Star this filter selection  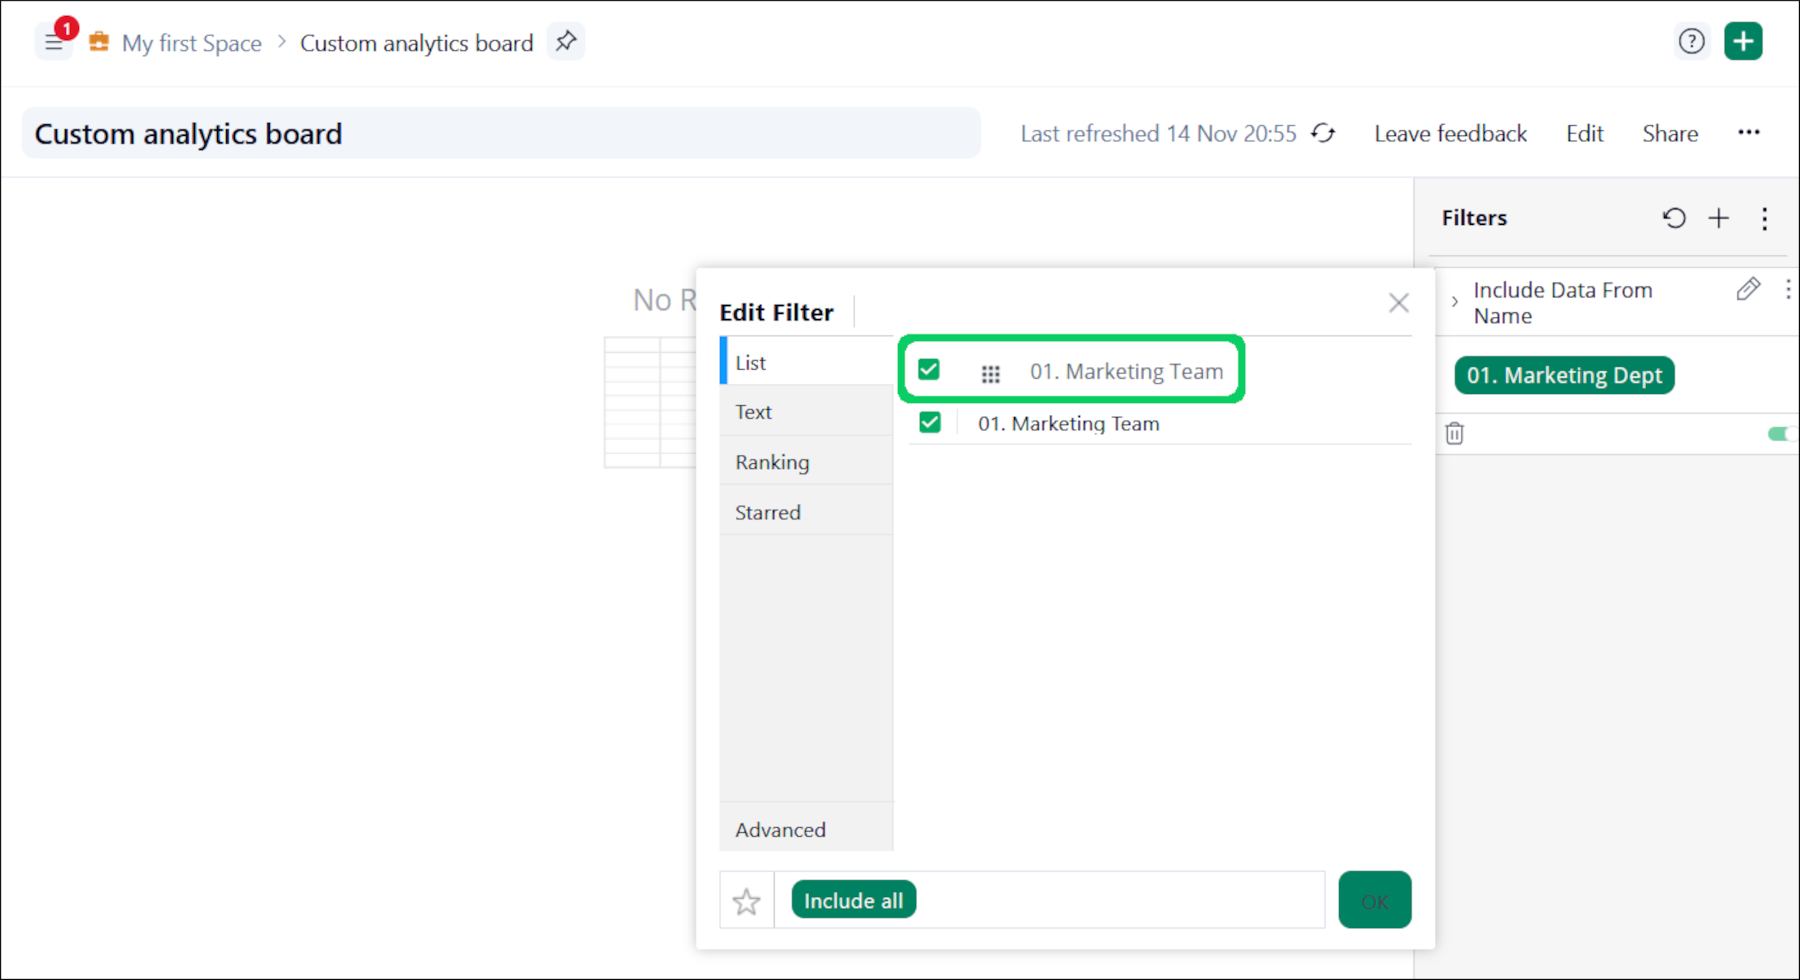pyautogui.click(x=746, y=901)
